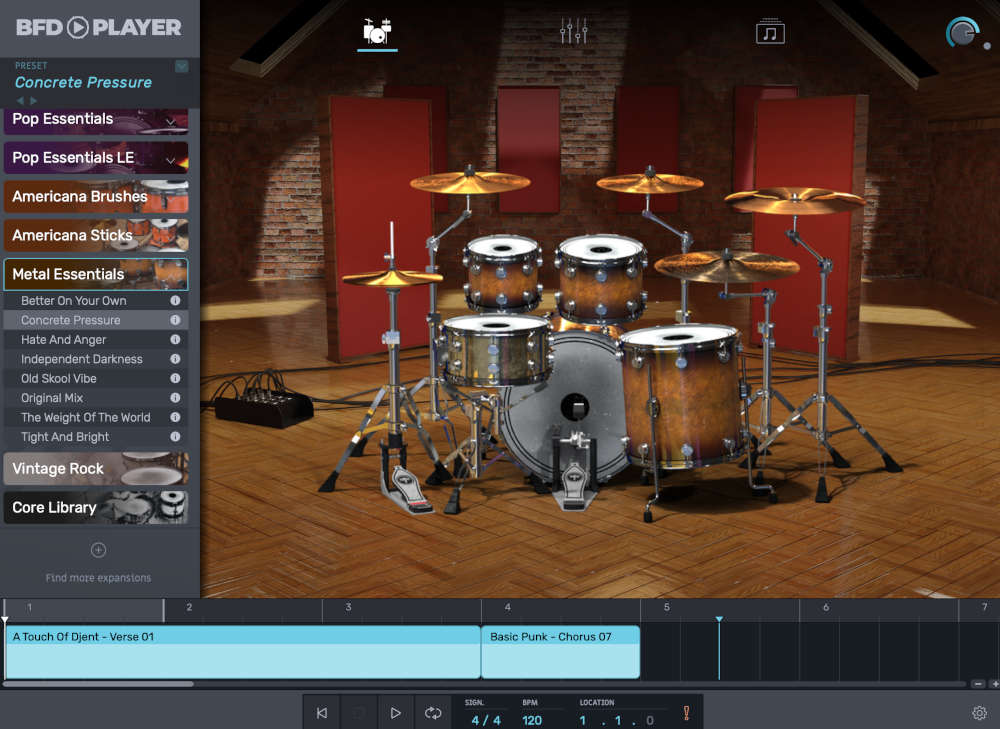Screen dimensions: 1000x729
Task: Click the skip-to-start transport icon
Action: tap(321, 712)
